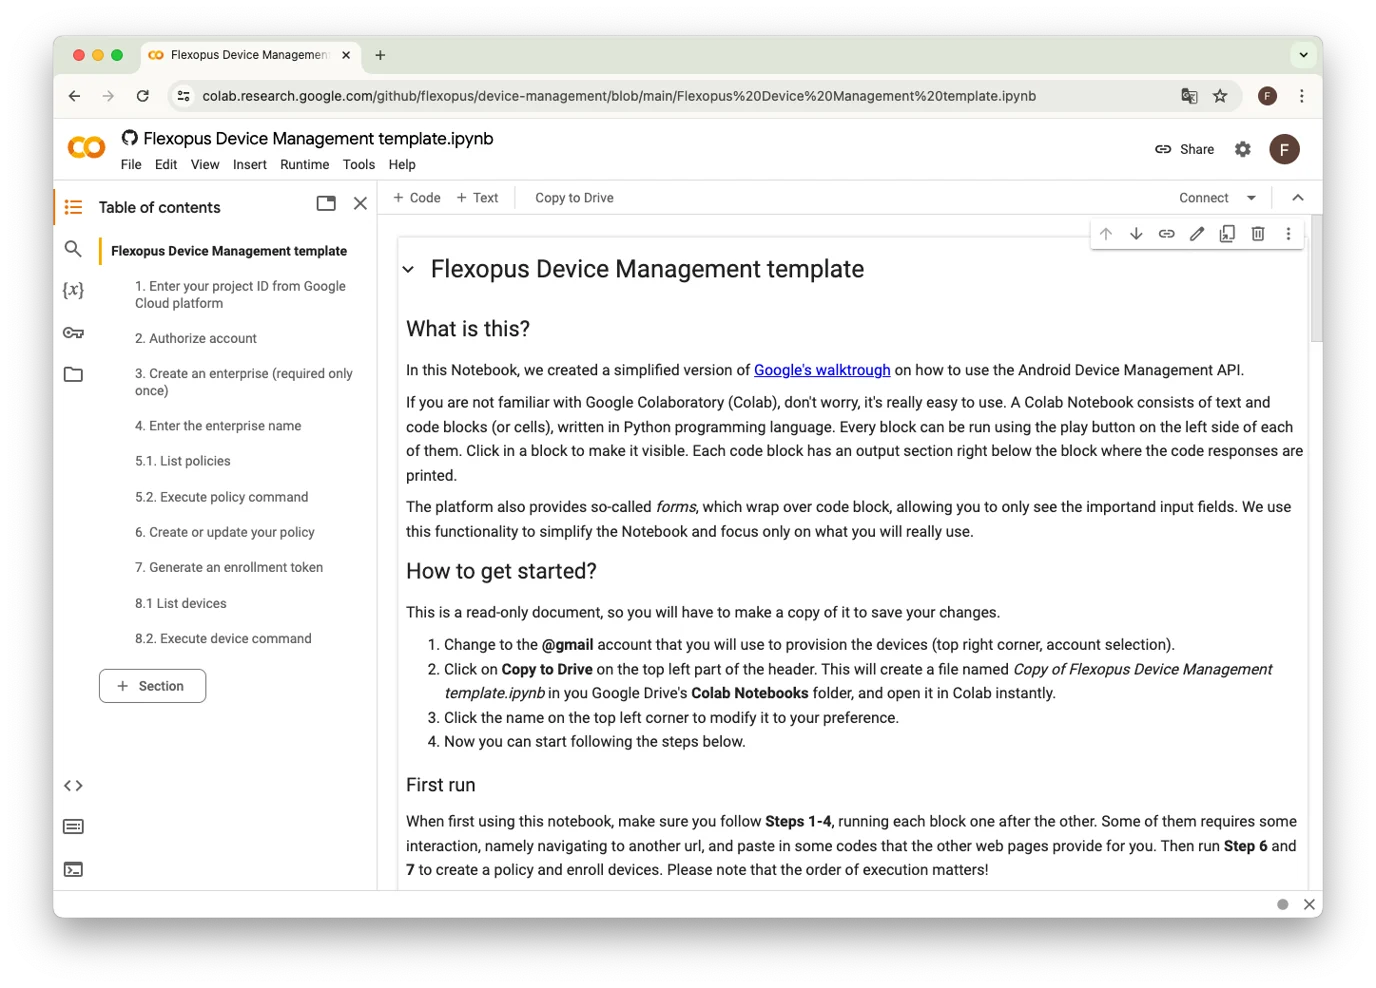Open Find and replace search icon
This screenshot has height=988, width=1376.
click(73, 249)
